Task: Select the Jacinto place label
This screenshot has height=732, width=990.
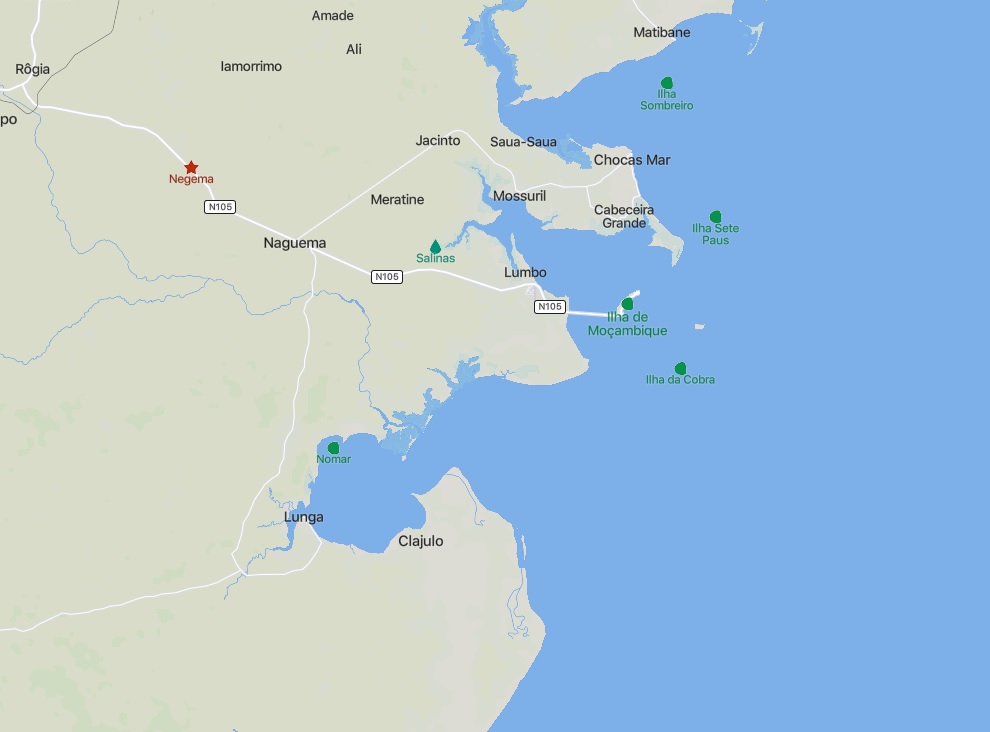Action: coord(438,140)
